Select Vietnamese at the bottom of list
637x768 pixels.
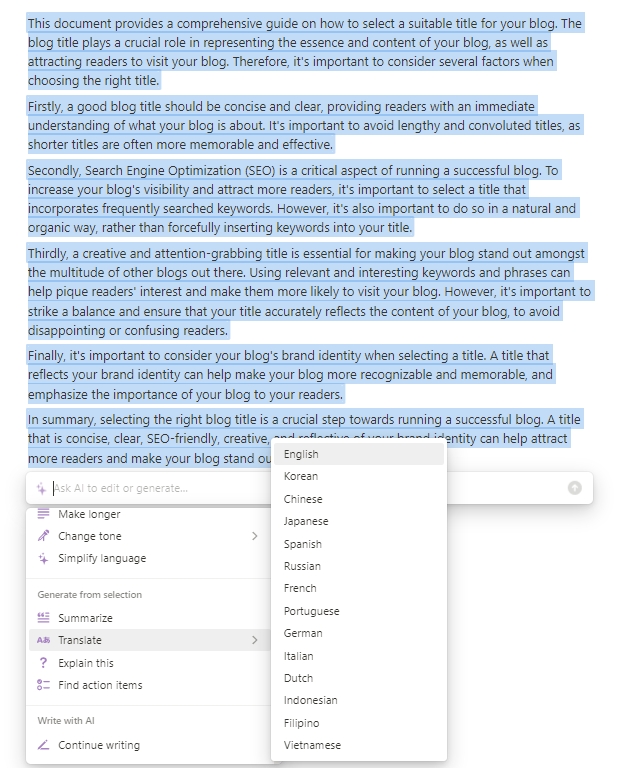pos(312,745)
